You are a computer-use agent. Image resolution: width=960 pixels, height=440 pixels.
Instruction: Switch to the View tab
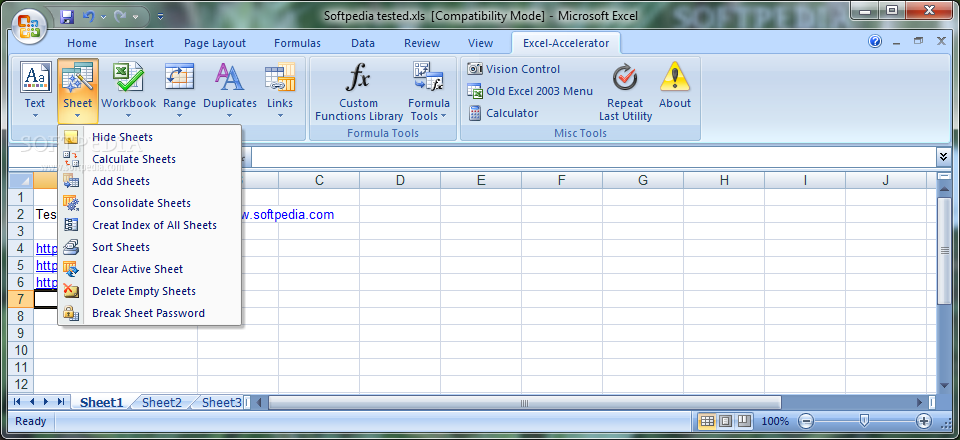pos(480,43)
